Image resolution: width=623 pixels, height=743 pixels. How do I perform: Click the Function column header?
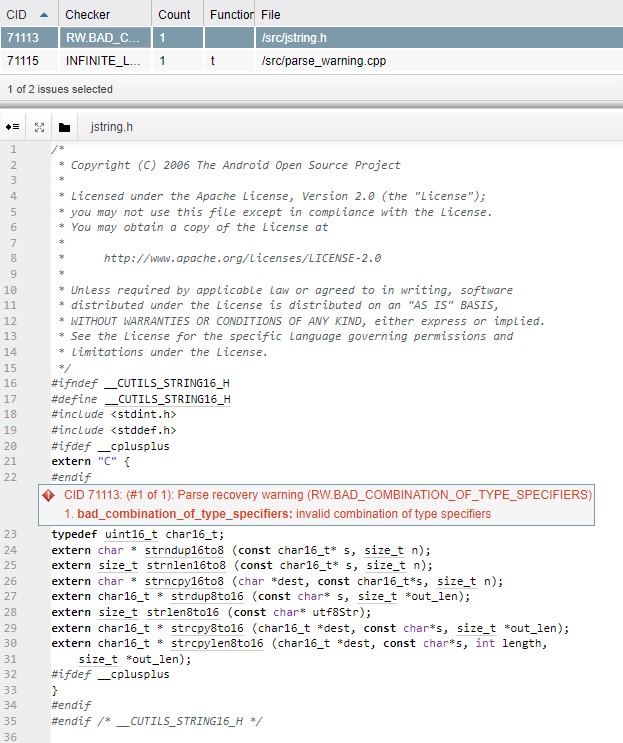click(229, 15)
